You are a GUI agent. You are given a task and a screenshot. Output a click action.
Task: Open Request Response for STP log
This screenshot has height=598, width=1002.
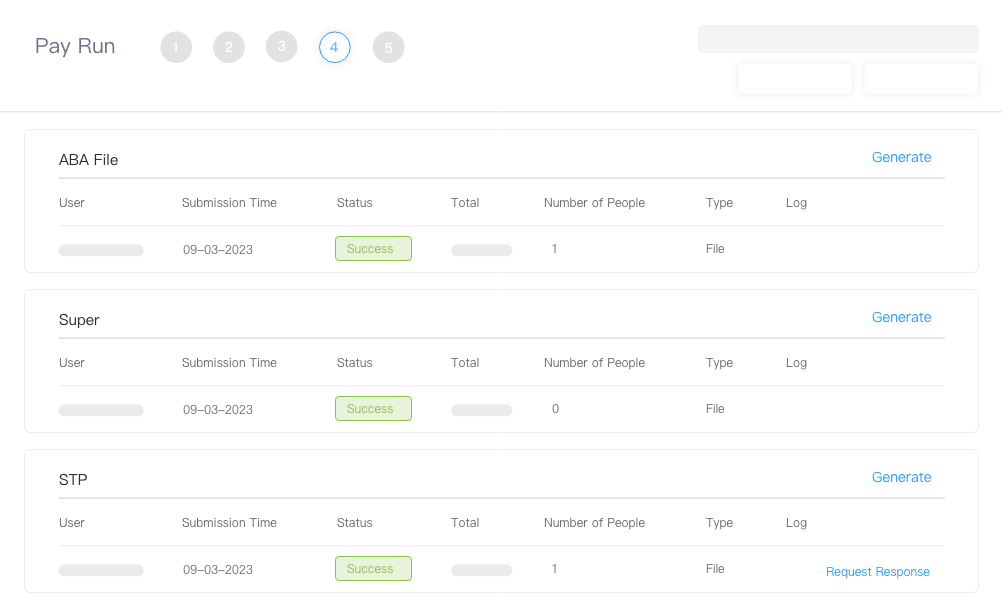pos(877,572)
